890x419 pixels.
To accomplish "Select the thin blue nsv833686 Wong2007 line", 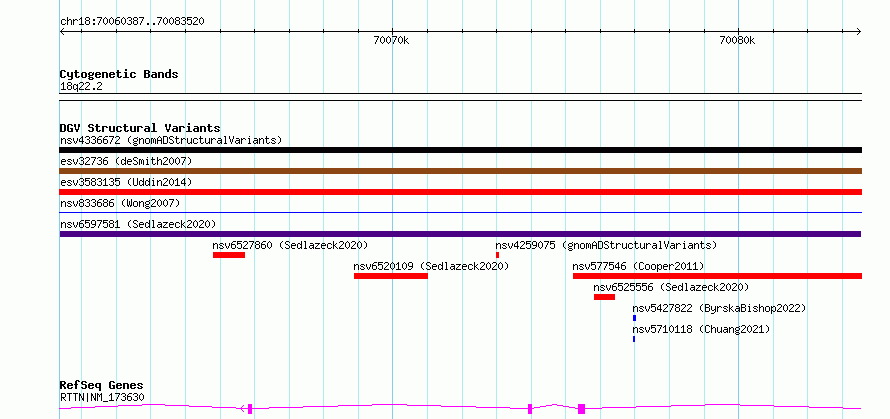I will (x=460, y=212).
